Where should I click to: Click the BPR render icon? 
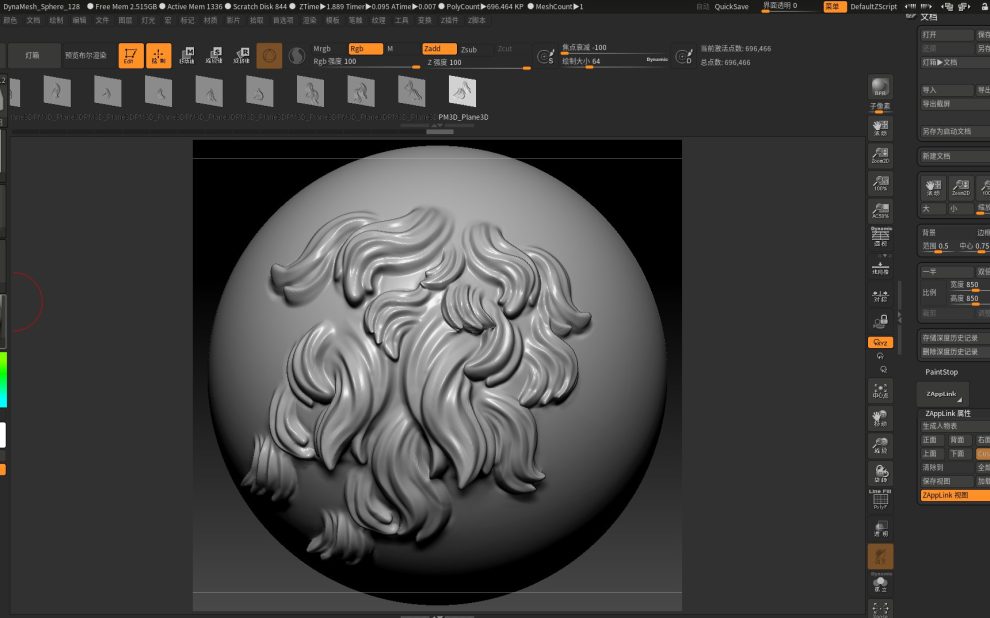pyautogui.click(x=880, y=88)
